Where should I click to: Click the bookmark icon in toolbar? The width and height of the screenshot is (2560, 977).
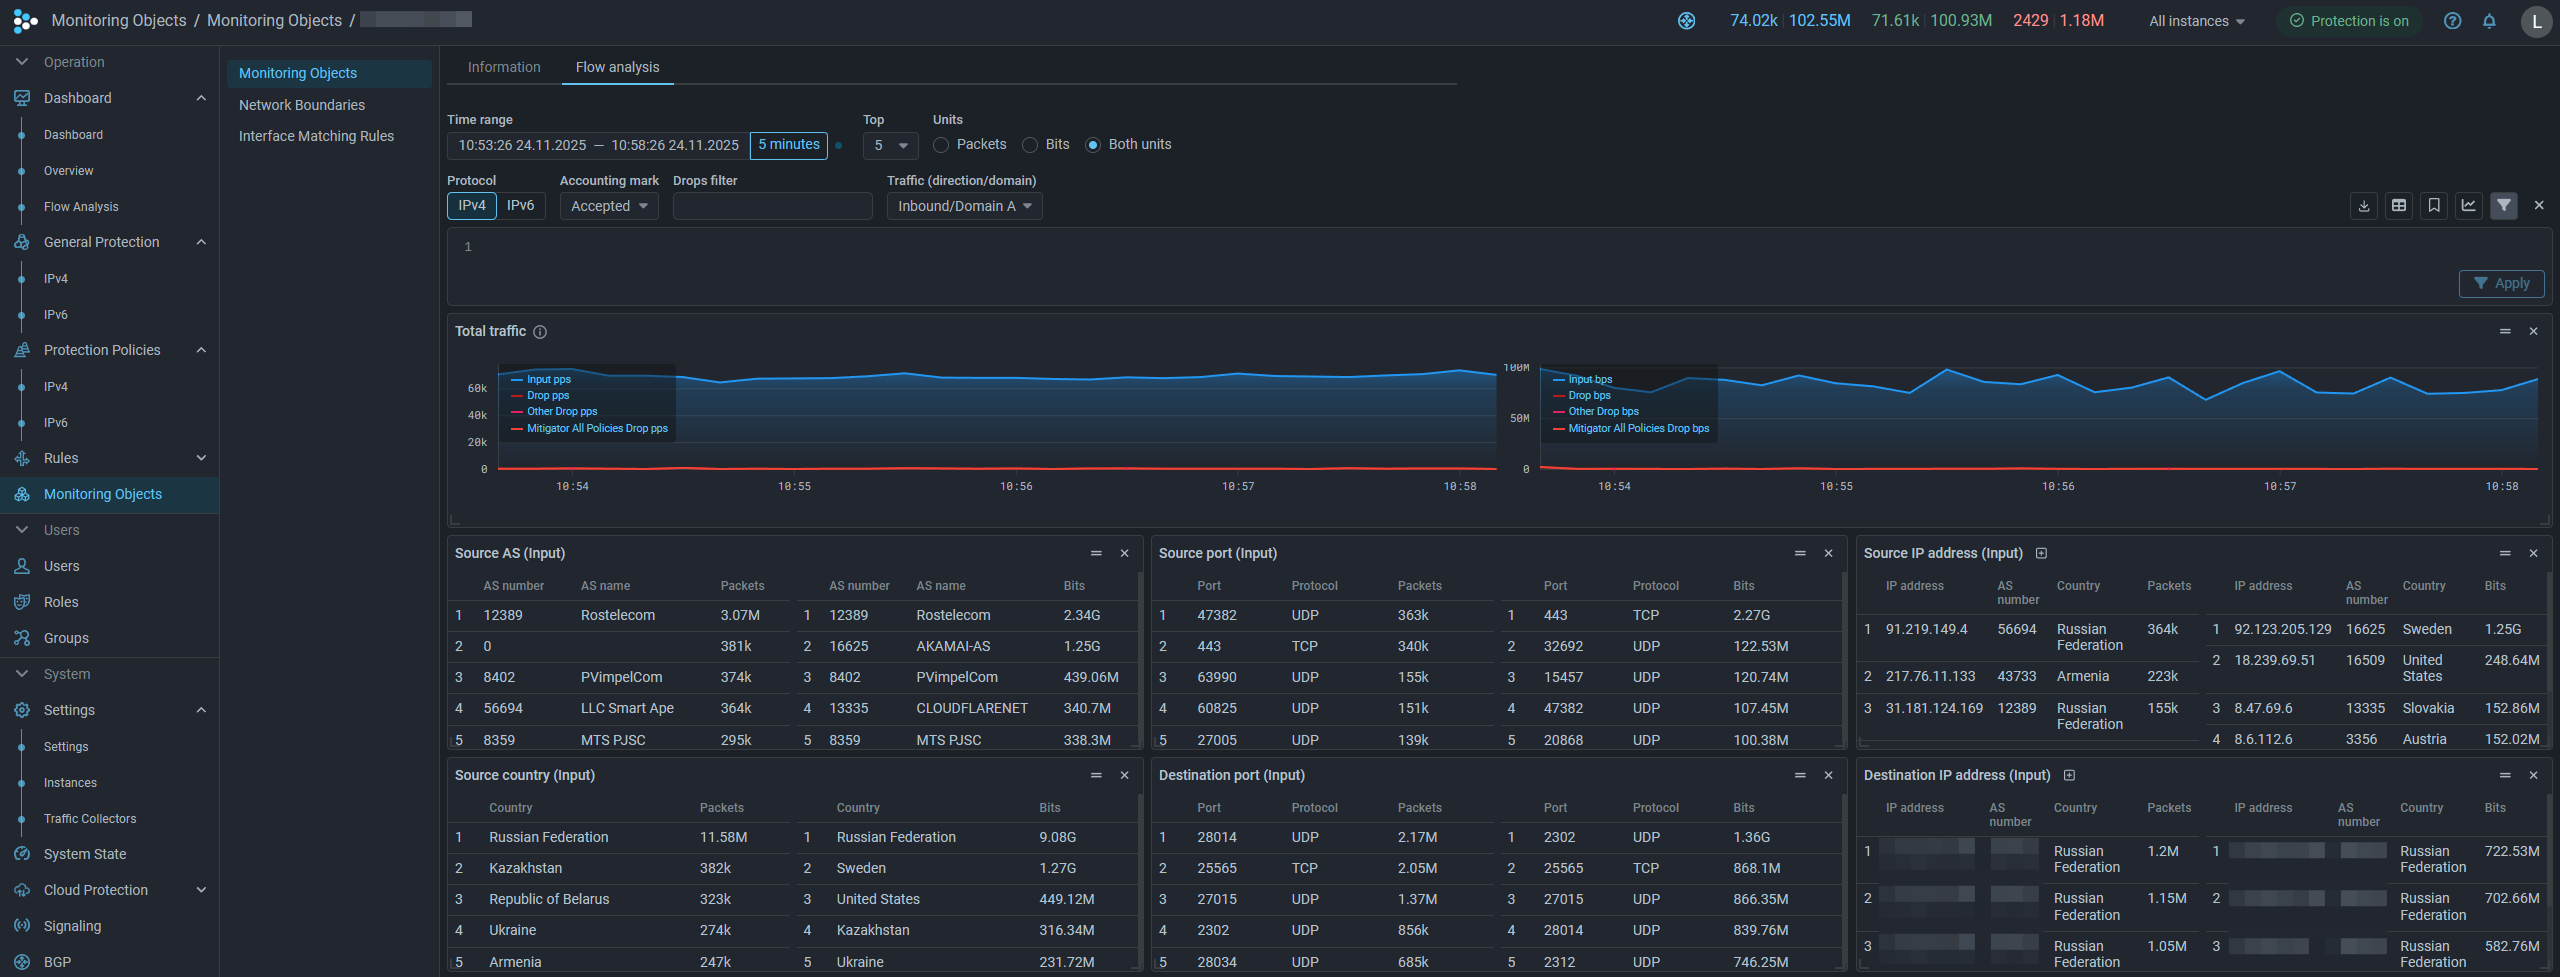tap(2433, 206)
